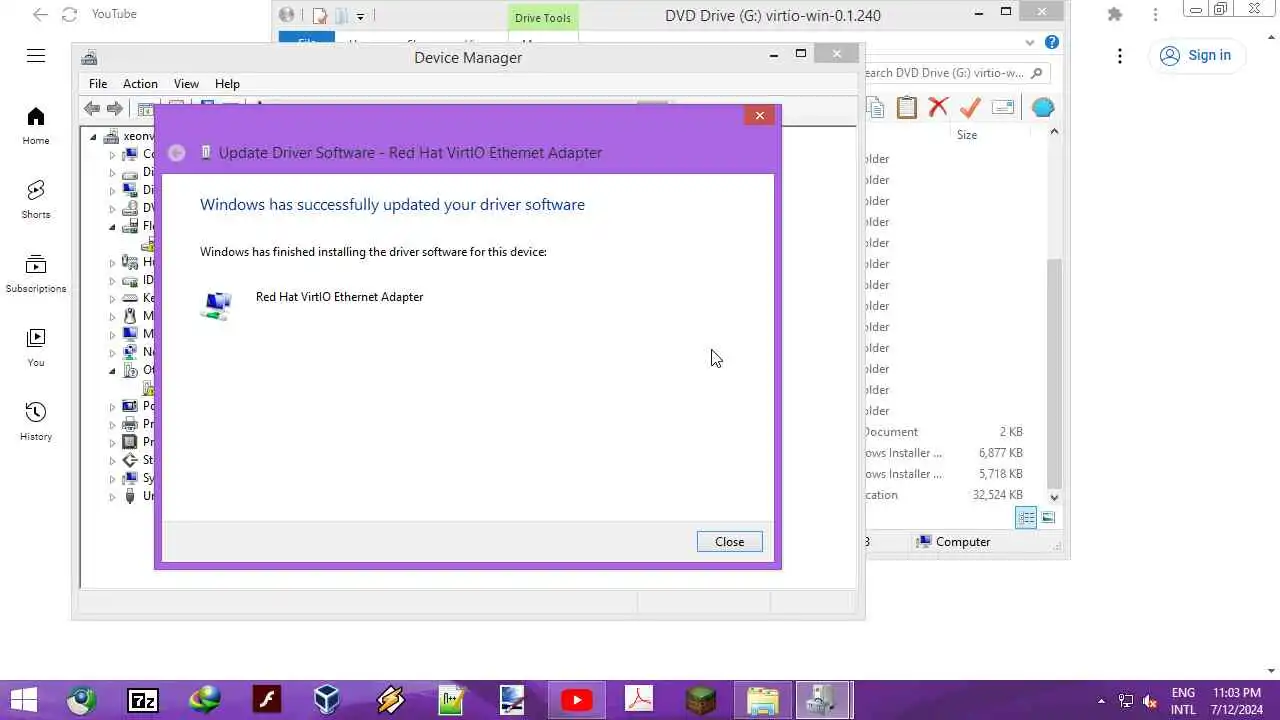Expand the 'Po' ports node

[x=113, y=406]
